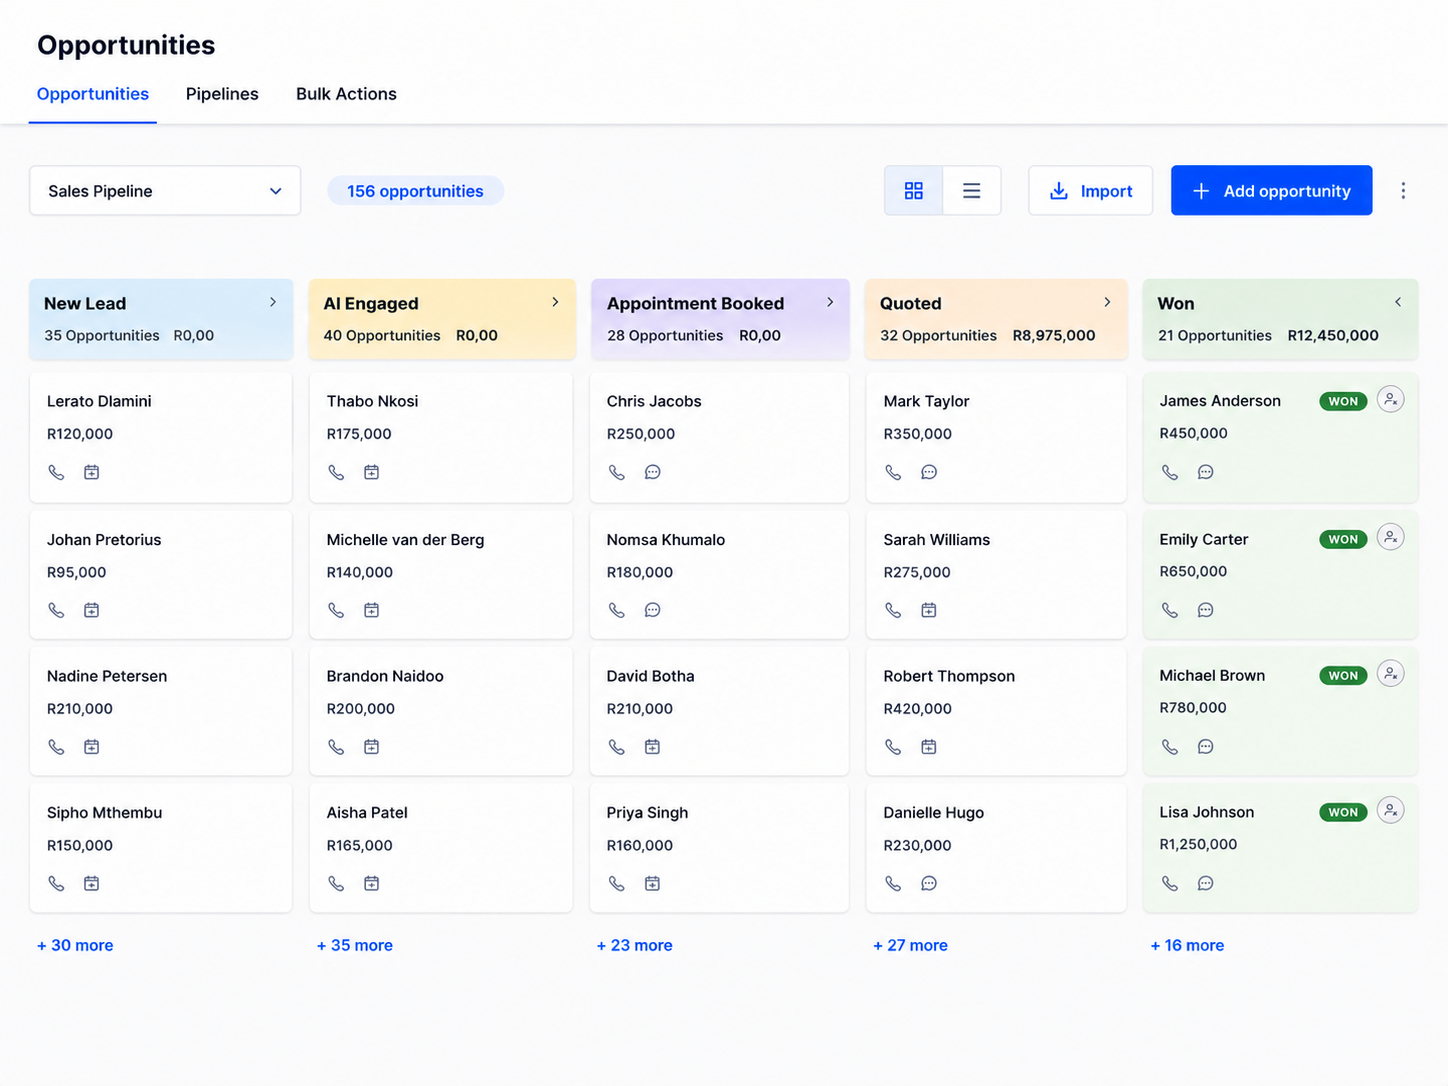Show 27 more Quoted opportunities
The width and height of the screenshot is (1448, 1086).
click(910, 945)
